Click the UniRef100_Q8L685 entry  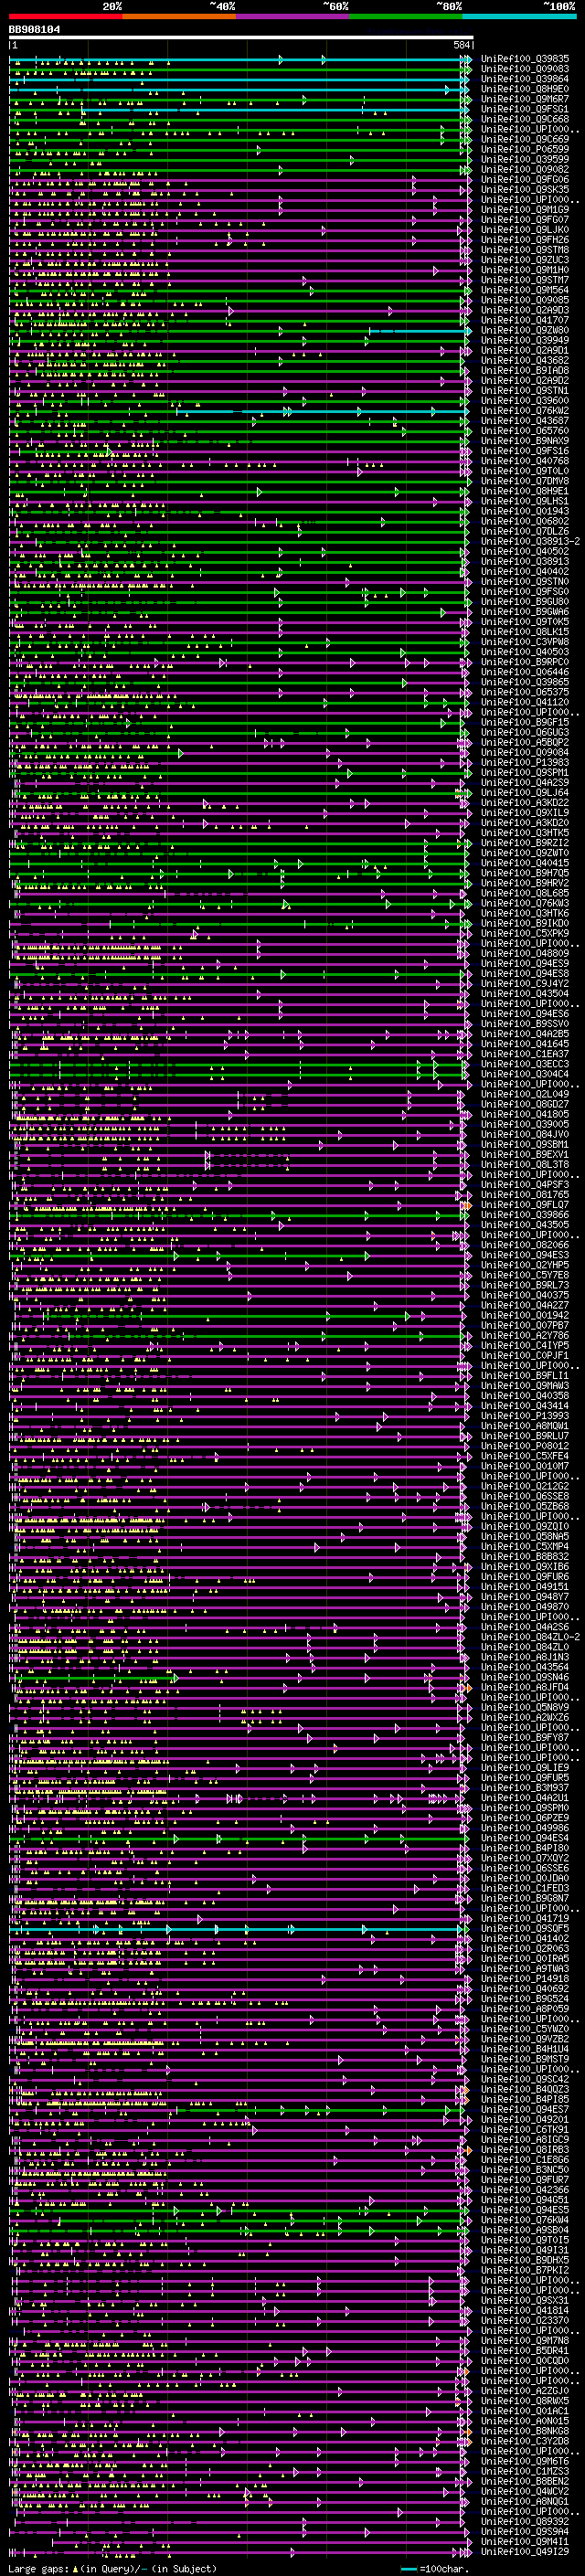tap(525, 892)
